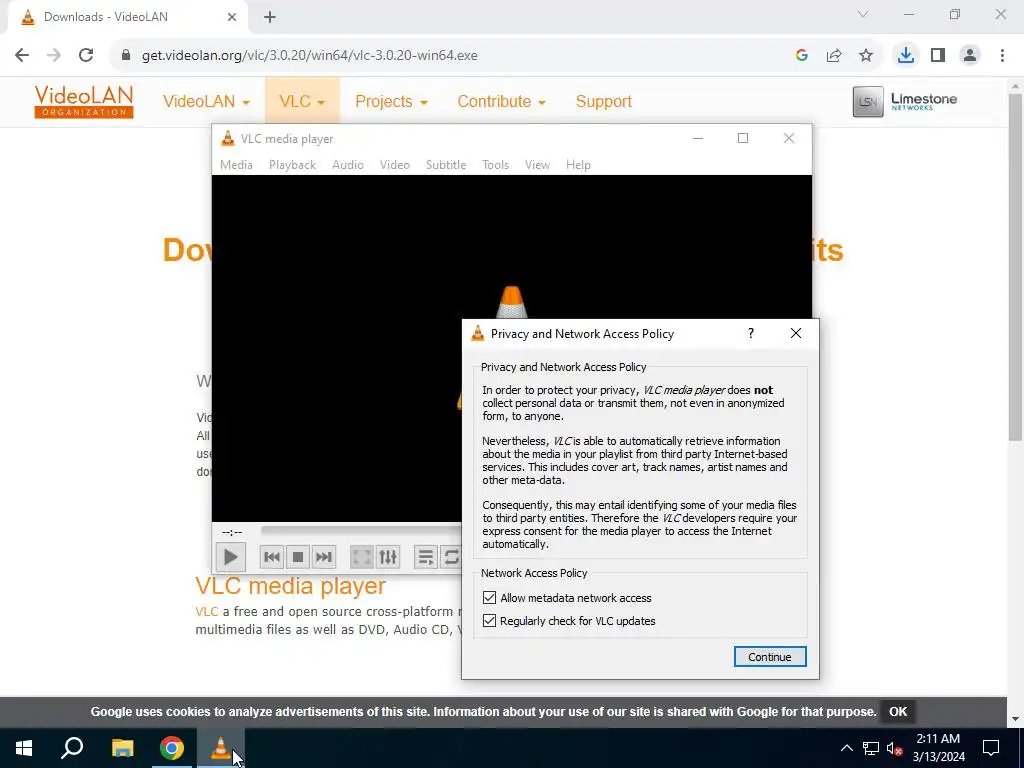The image size is (1024, 768).
Task: Click the address bar URL field
Action: coord(457,56)
